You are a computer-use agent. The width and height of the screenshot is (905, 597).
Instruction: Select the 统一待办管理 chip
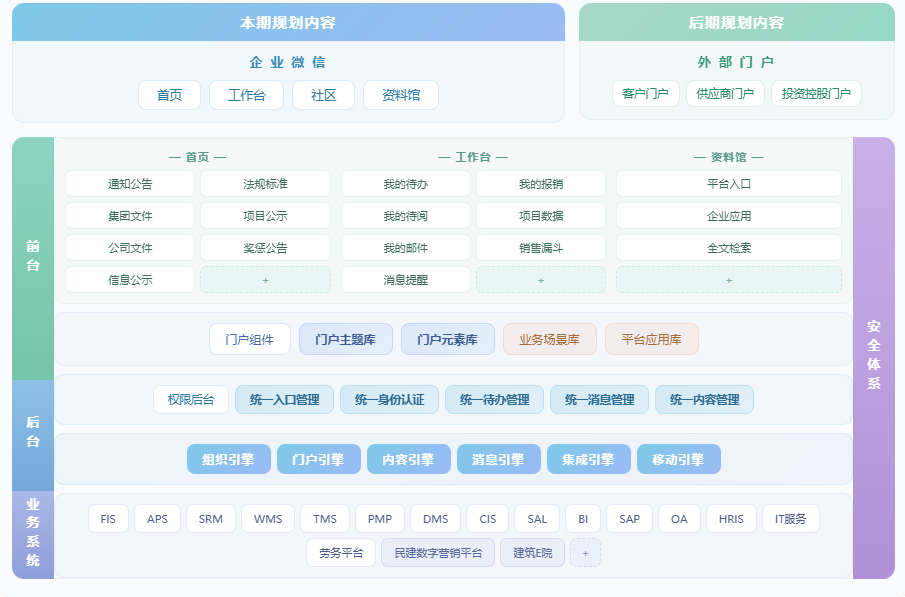coord(495,400)
